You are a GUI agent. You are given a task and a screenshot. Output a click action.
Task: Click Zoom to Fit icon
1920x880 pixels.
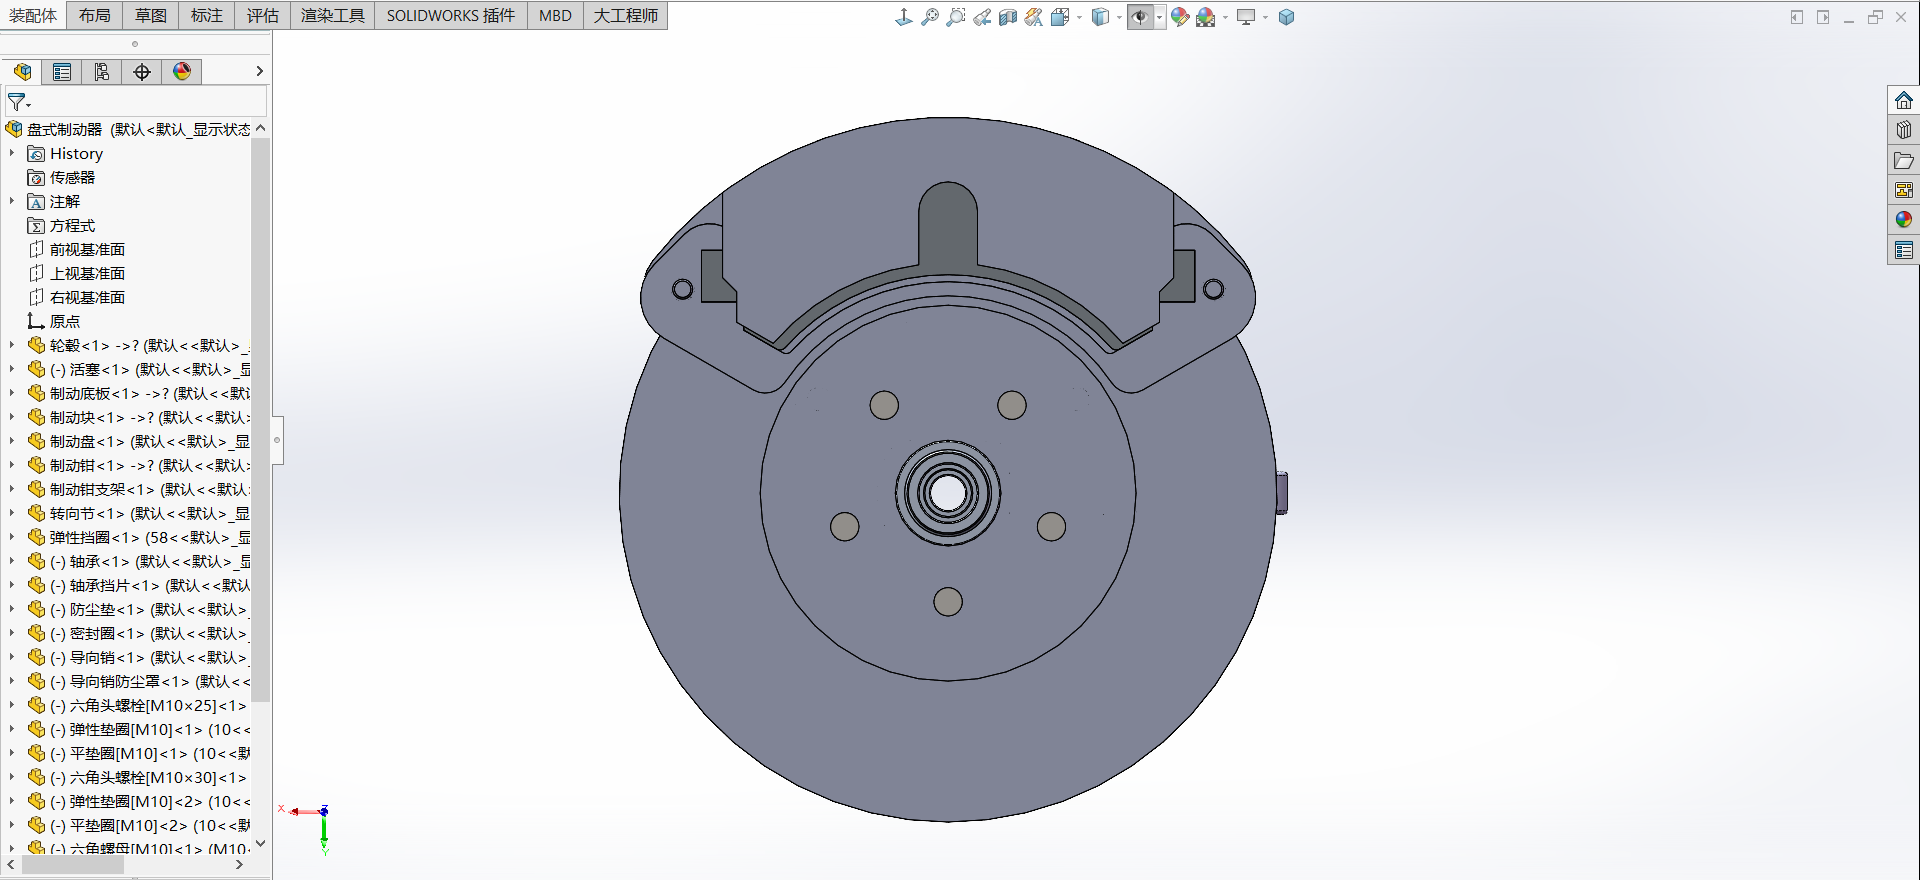(930, 17)
